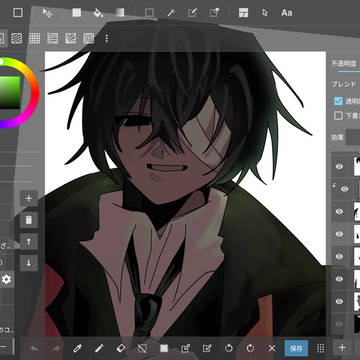Delete brush using the trash icon
The width and height of the screenshot is (360, 360).
[x=29, y=220]
